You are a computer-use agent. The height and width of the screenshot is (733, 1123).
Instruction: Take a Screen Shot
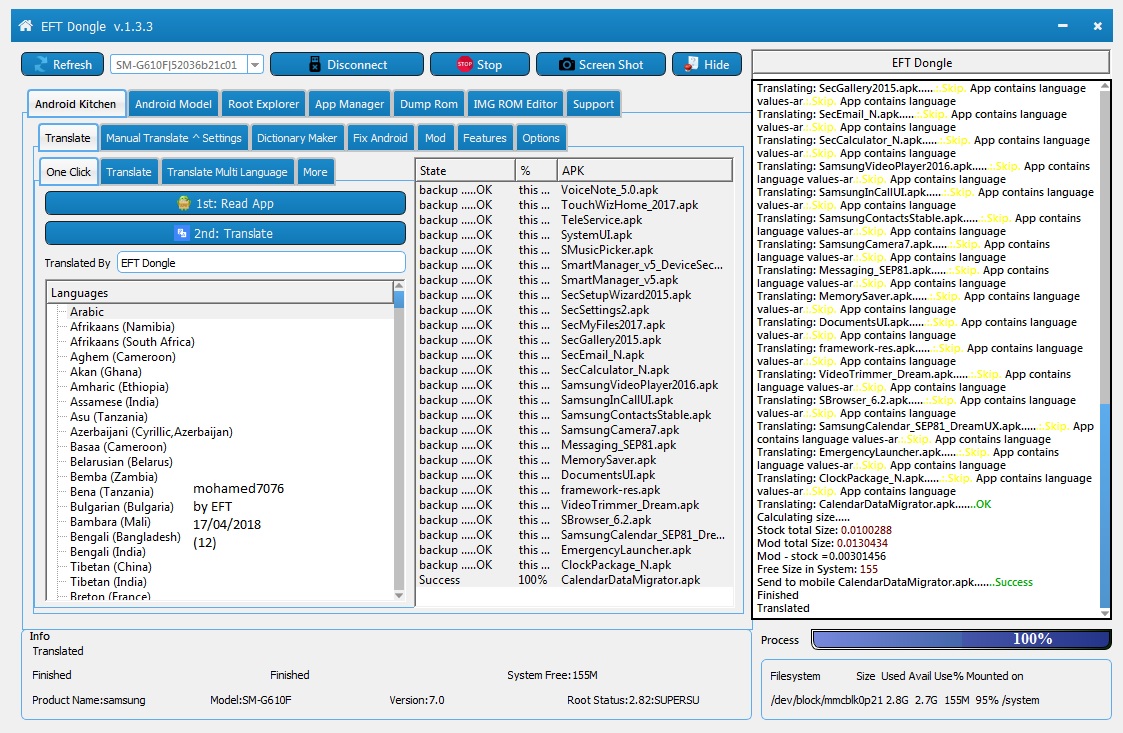coord(601,64)
